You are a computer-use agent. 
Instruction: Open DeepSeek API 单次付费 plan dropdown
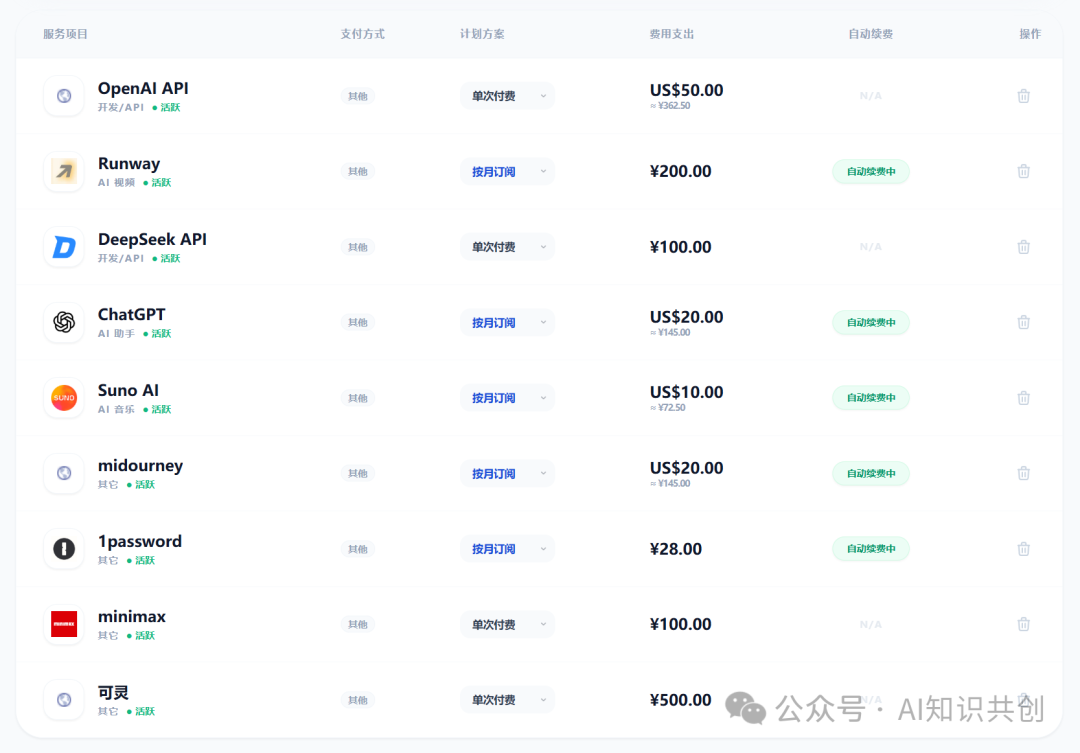coord(508,247)
